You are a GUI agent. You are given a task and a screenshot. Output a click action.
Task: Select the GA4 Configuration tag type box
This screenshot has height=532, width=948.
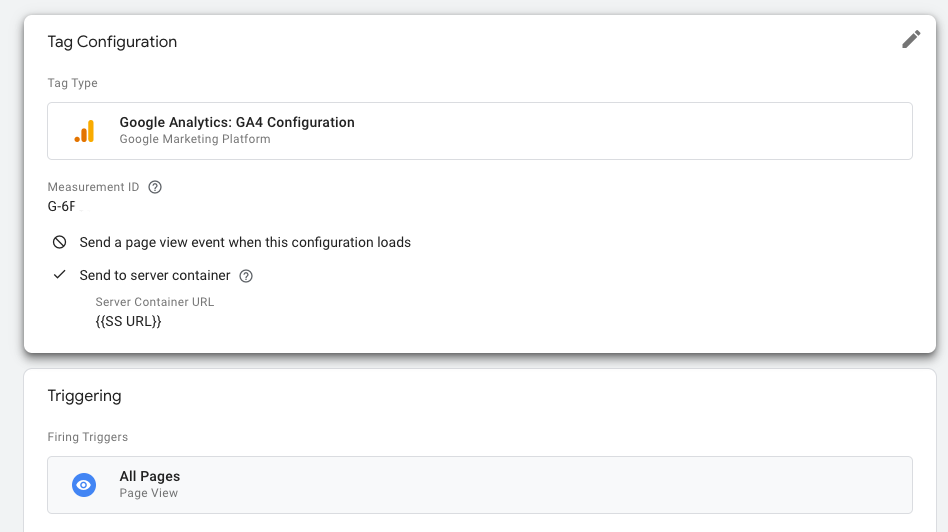[x=479, y=131]
